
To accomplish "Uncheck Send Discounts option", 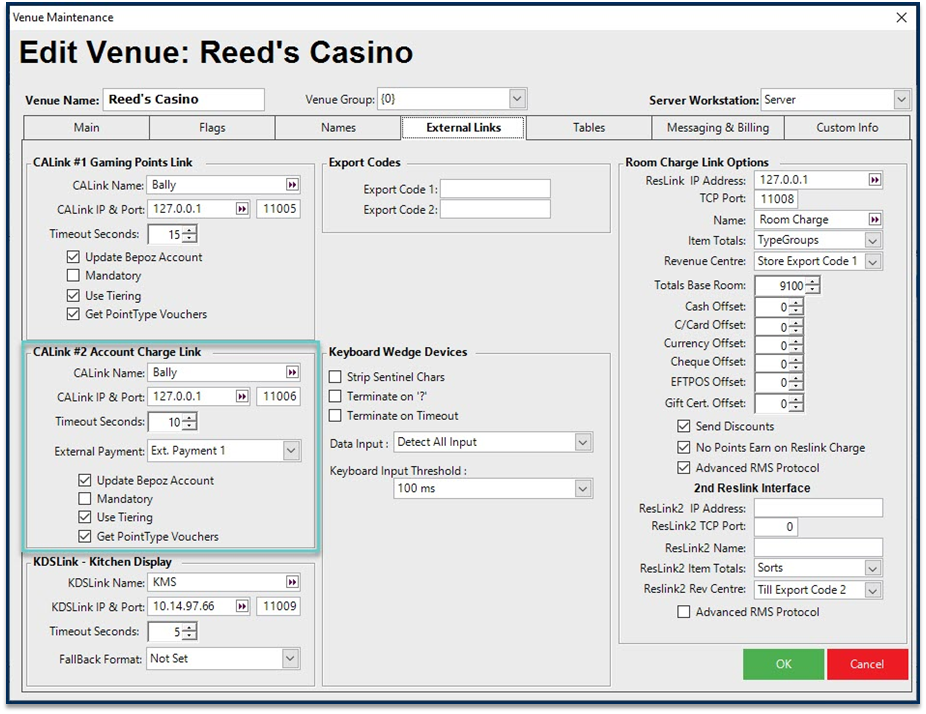I will point(684,427).
